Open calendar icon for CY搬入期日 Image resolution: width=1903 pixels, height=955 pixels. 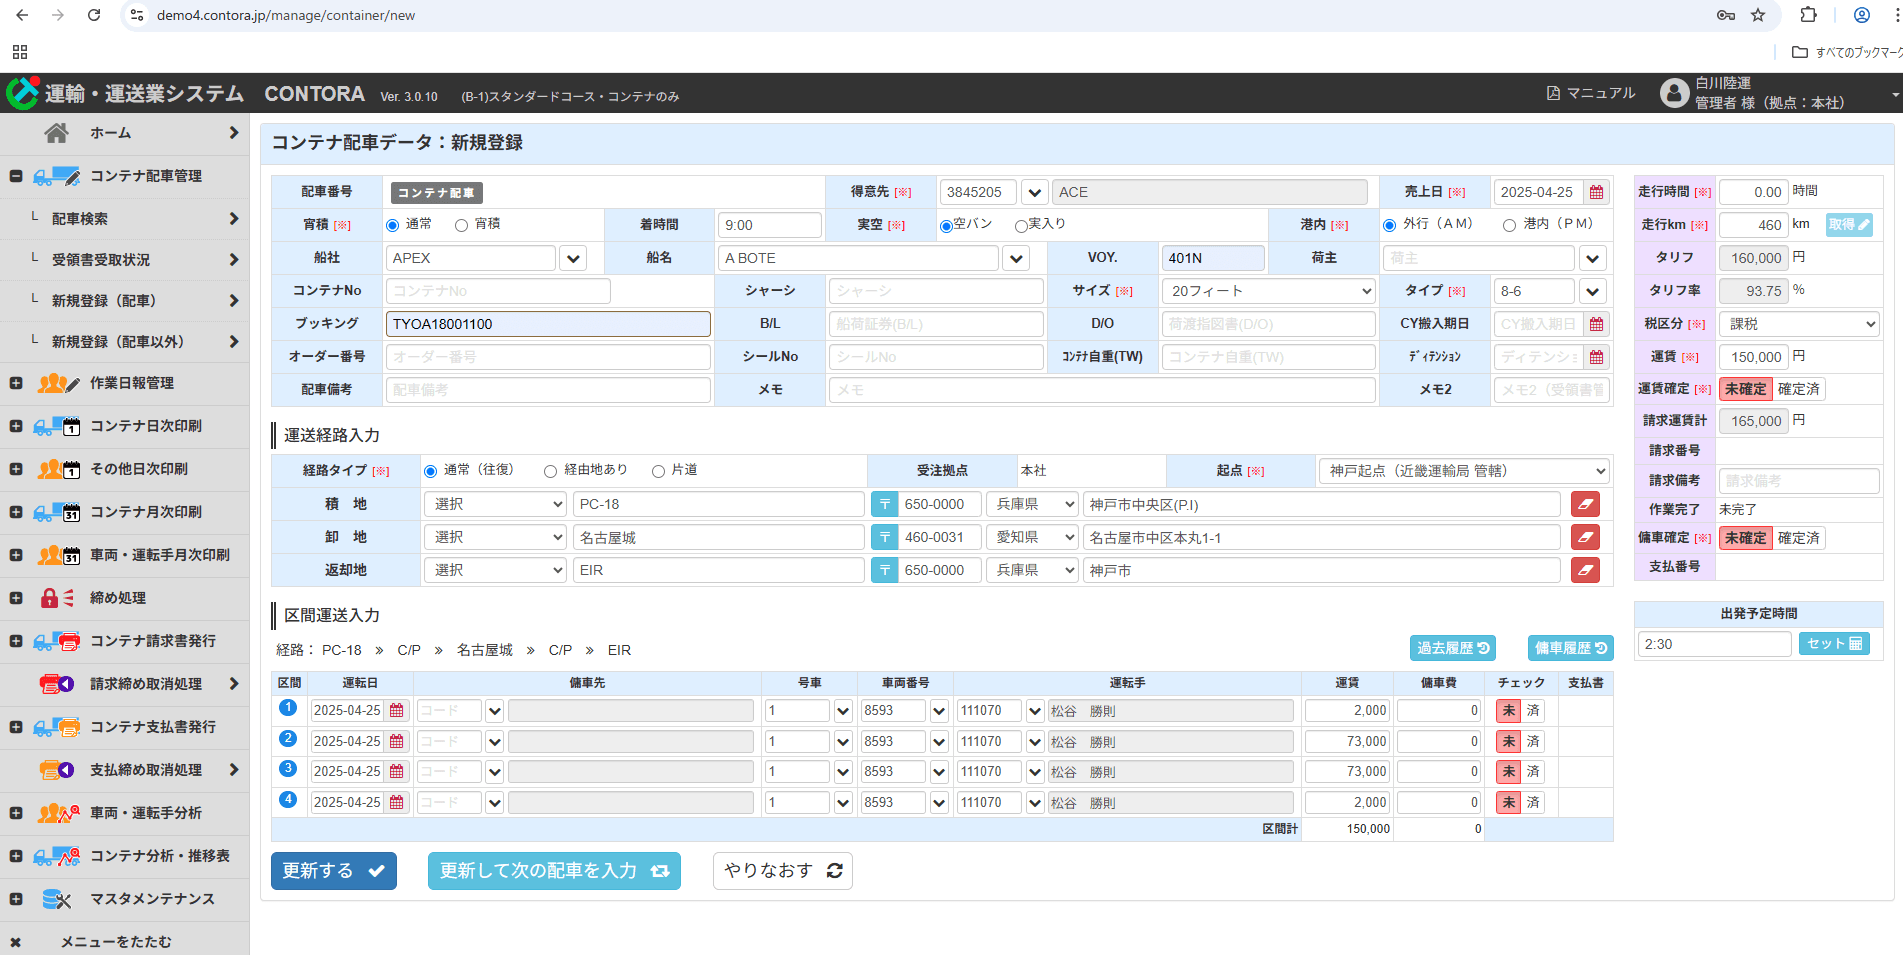(1597, 324)
